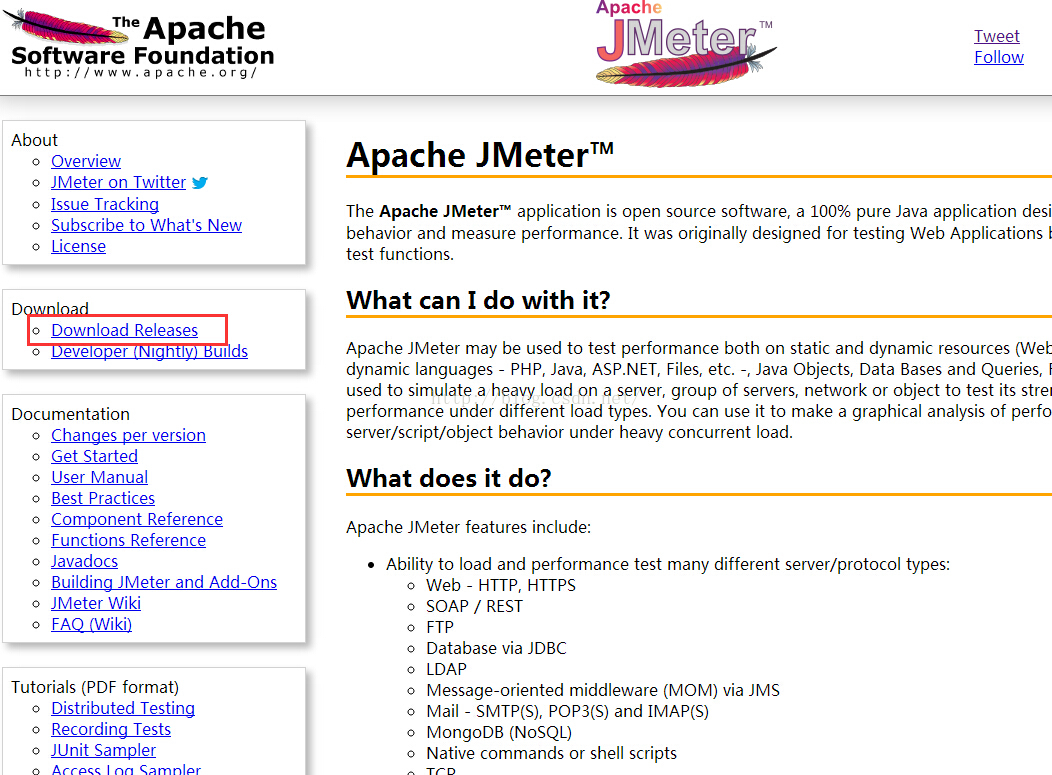Click the Documentation section heading
The height and width of the screenshot is (775, 1052).
70,414
